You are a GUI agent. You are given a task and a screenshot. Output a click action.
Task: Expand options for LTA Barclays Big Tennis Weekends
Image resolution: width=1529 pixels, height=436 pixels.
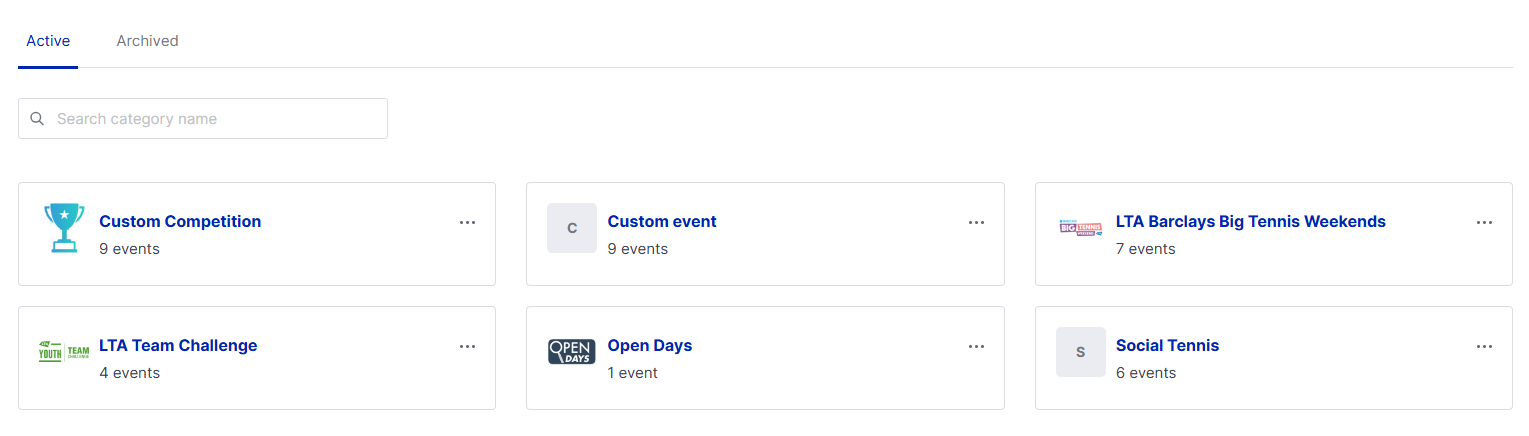pos(1484,222)
